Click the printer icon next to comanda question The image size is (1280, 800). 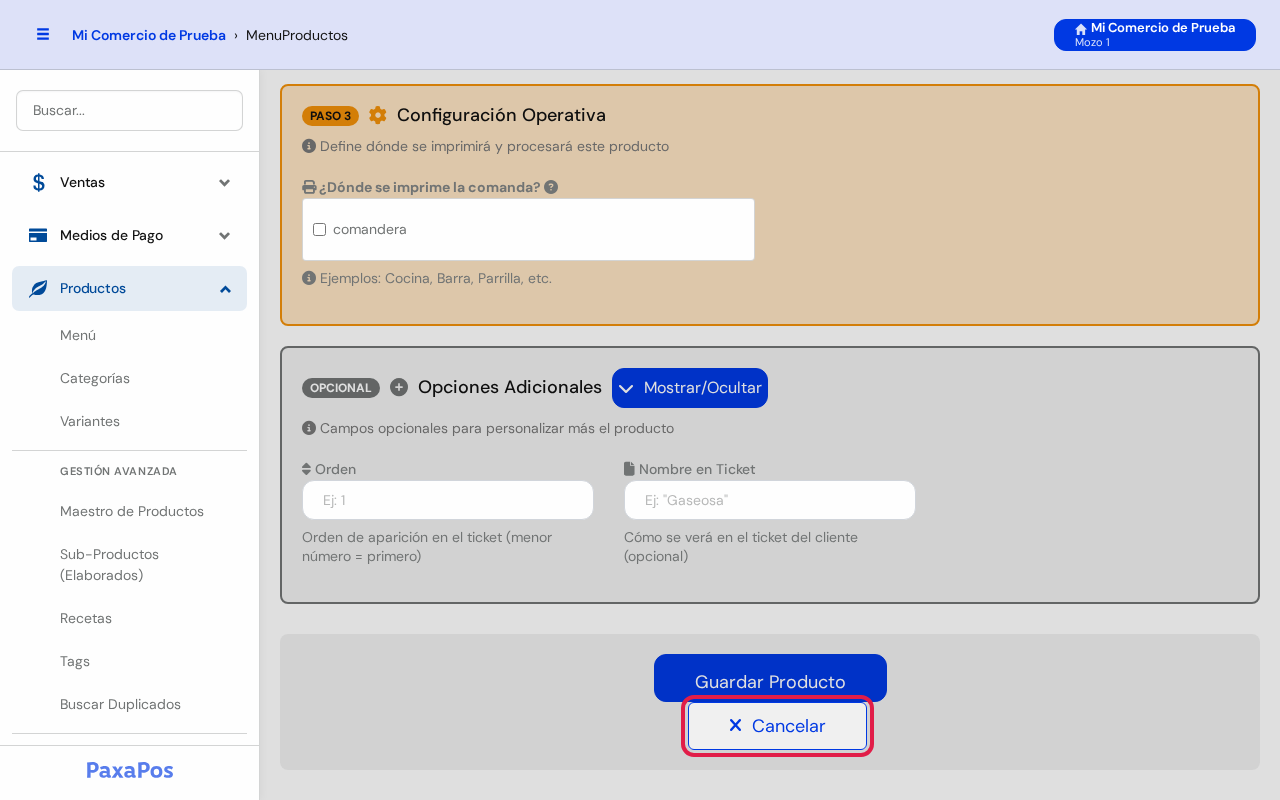coord(309,187)
